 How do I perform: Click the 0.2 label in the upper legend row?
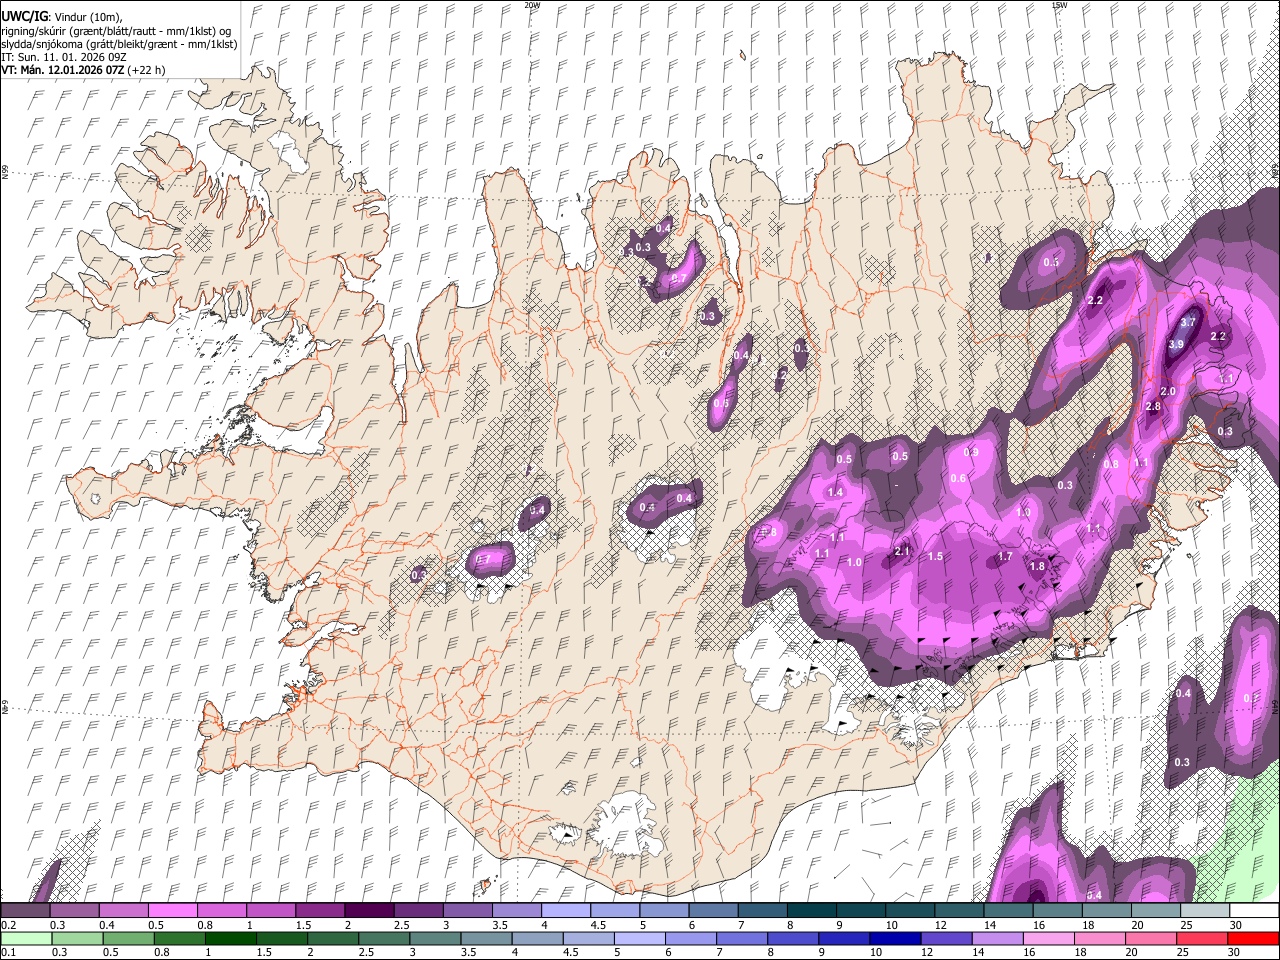[8, 925]
